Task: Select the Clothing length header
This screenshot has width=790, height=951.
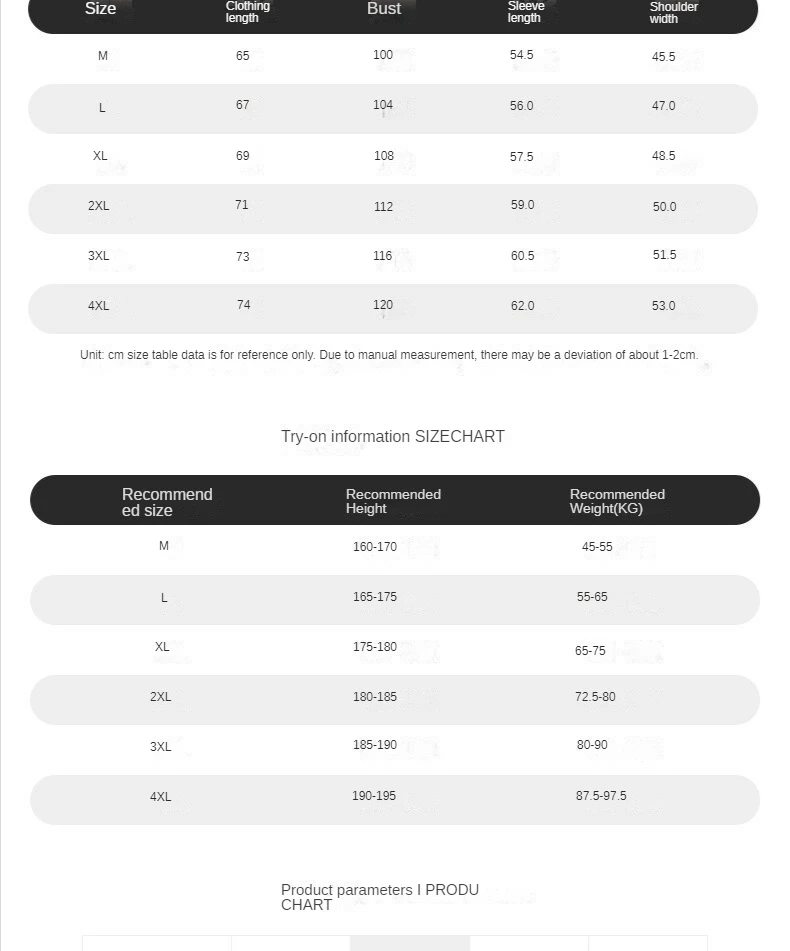Action: tap(247, 12)
